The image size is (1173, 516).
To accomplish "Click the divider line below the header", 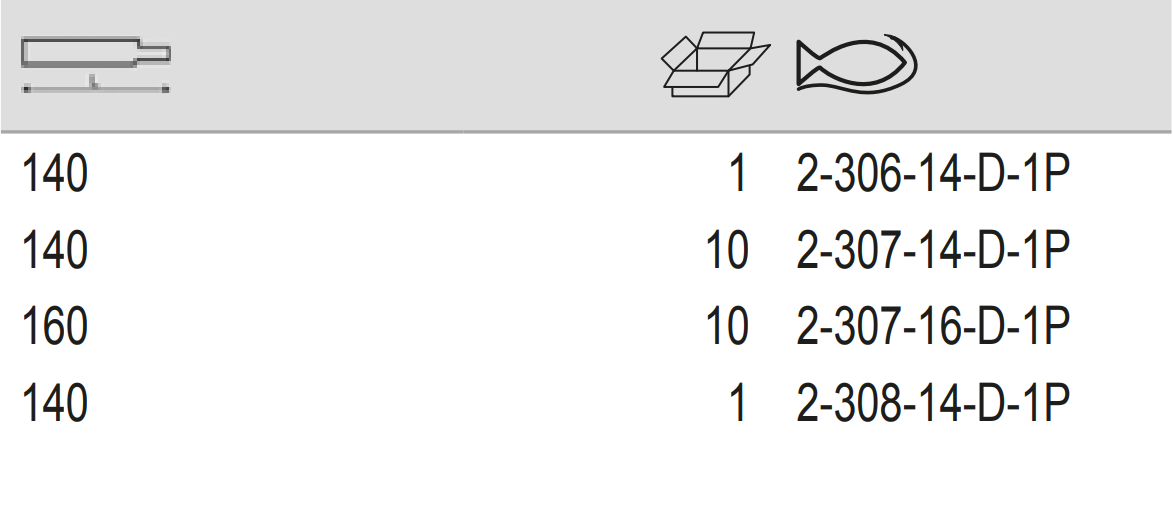I will [x=586, y=131].
